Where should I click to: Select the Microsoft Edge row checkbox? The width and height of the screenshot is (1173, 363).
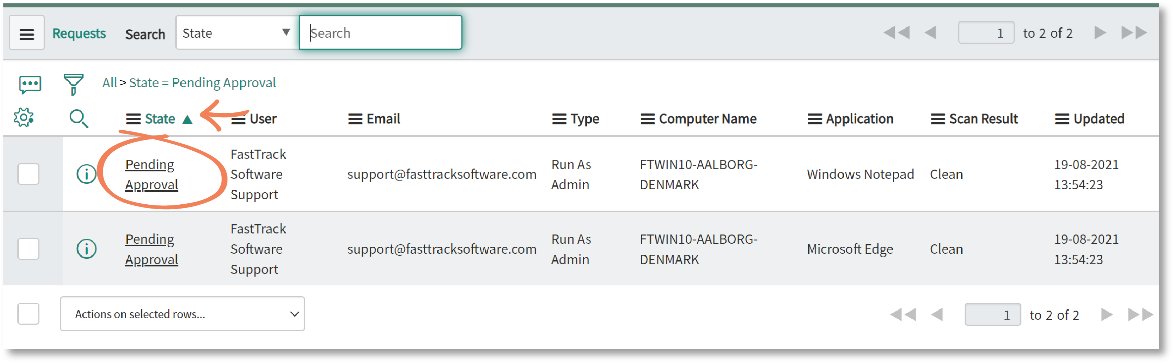(x=28, y=249)
